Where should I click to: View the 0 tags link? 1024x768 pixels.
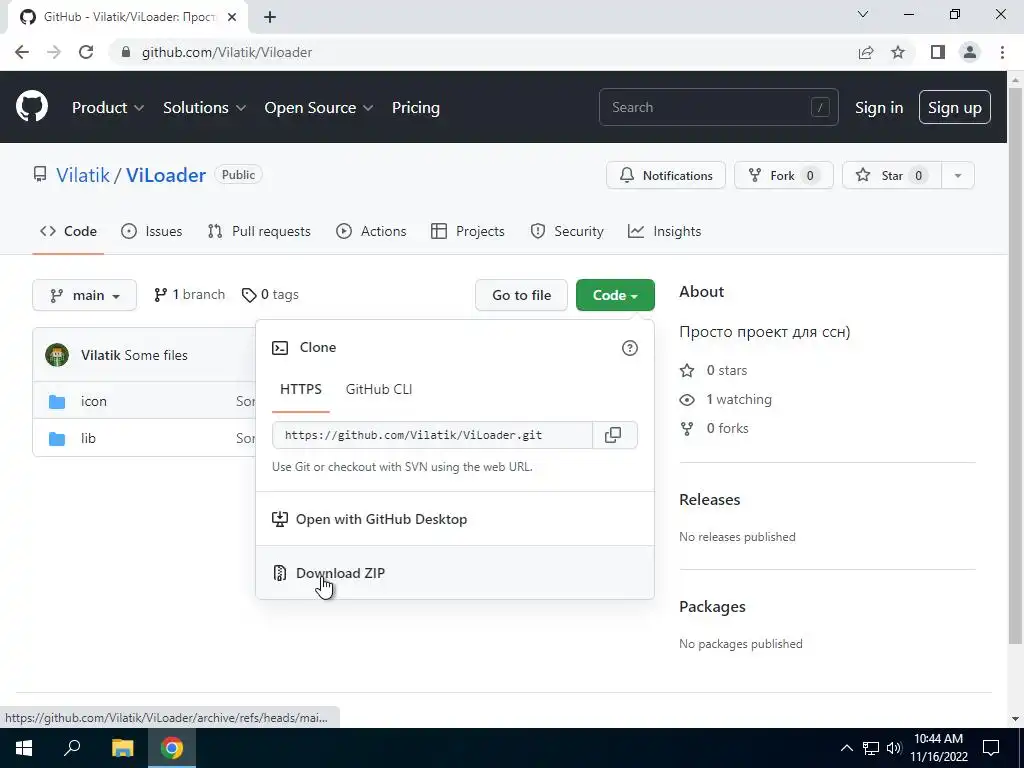[270, 295]
